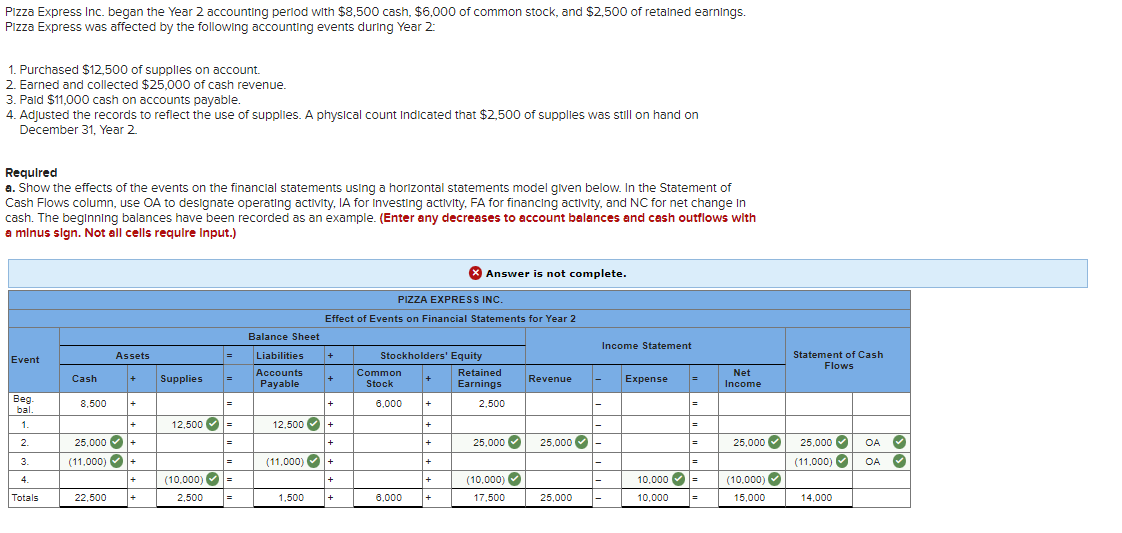Click the PIZZA EXPRESS INC. table title
Image resolution: width=1122 pixels, height=533 pixels.
(450, 300)
